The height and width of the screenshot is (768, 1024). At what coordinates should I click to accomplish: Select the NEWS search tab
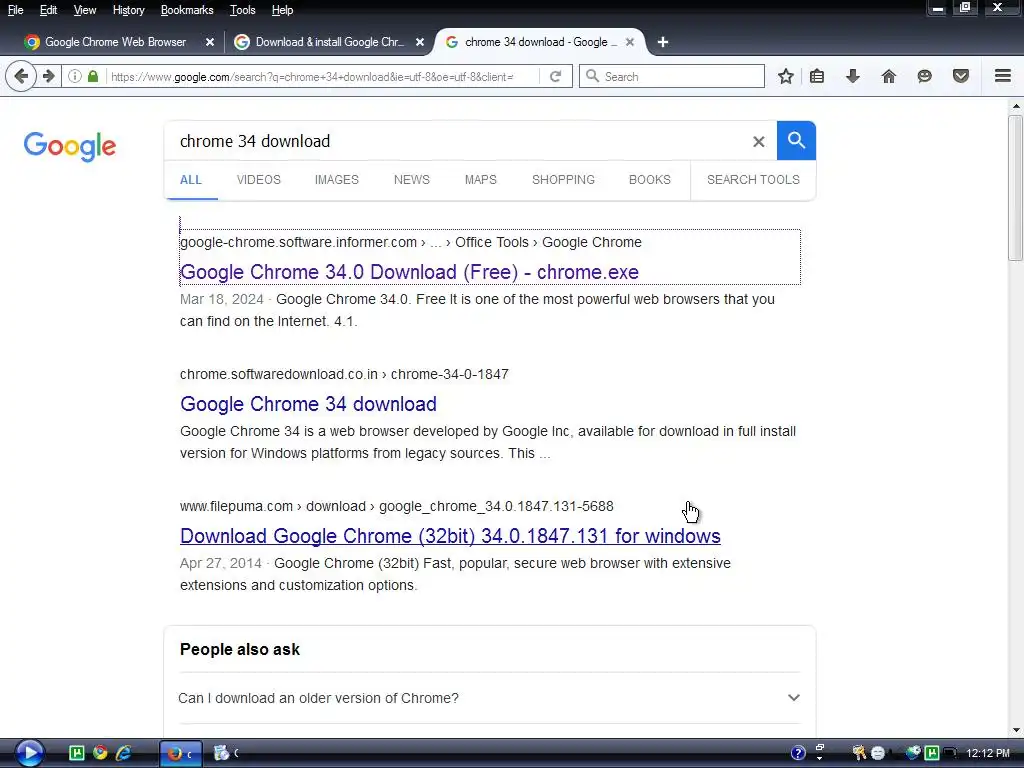point(412,180)
